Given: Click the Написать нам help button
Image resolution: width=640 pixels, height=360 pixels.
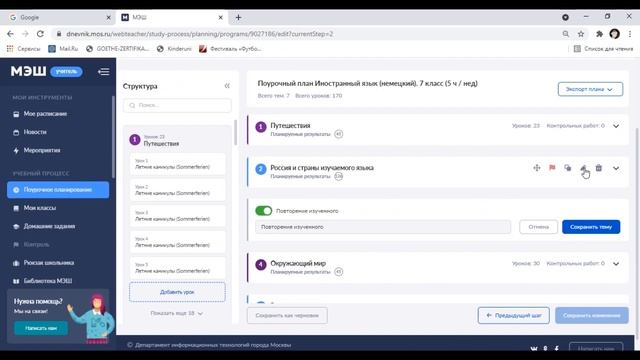Looking at the screenshot, I should coord(41,328).
